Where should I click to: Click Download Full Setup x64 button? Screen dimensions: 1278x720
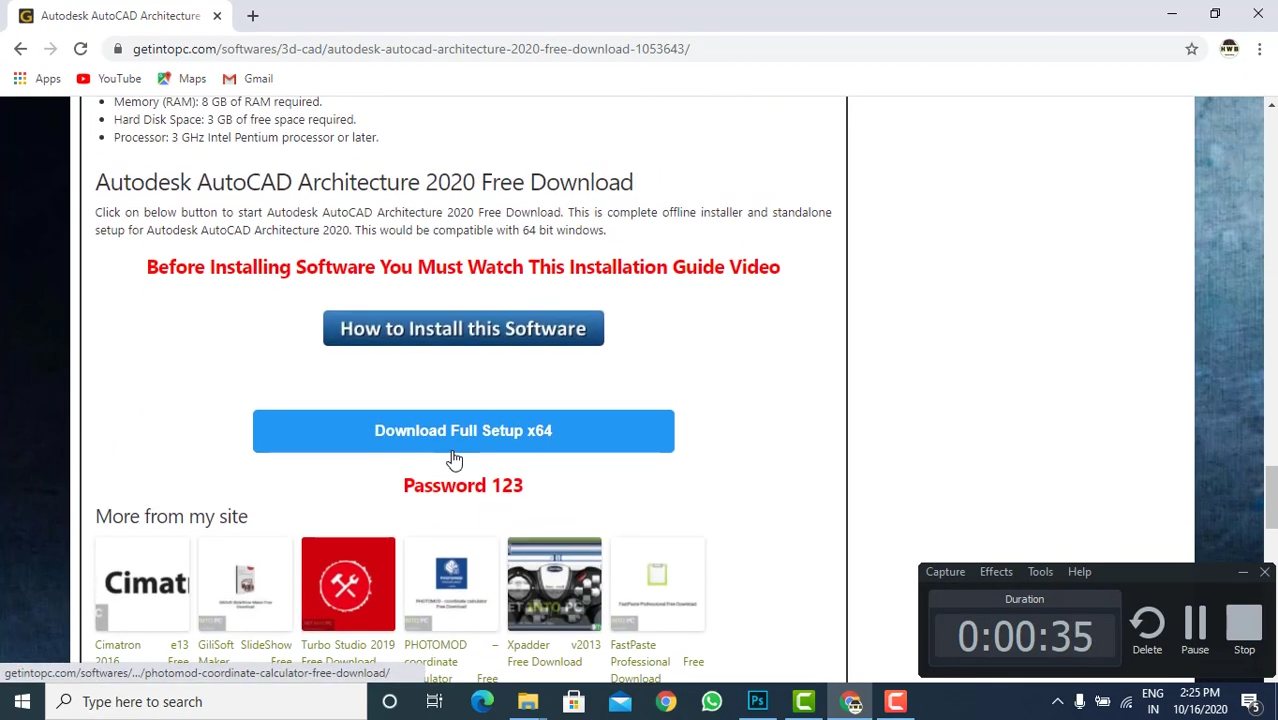[x=463, y=431]
